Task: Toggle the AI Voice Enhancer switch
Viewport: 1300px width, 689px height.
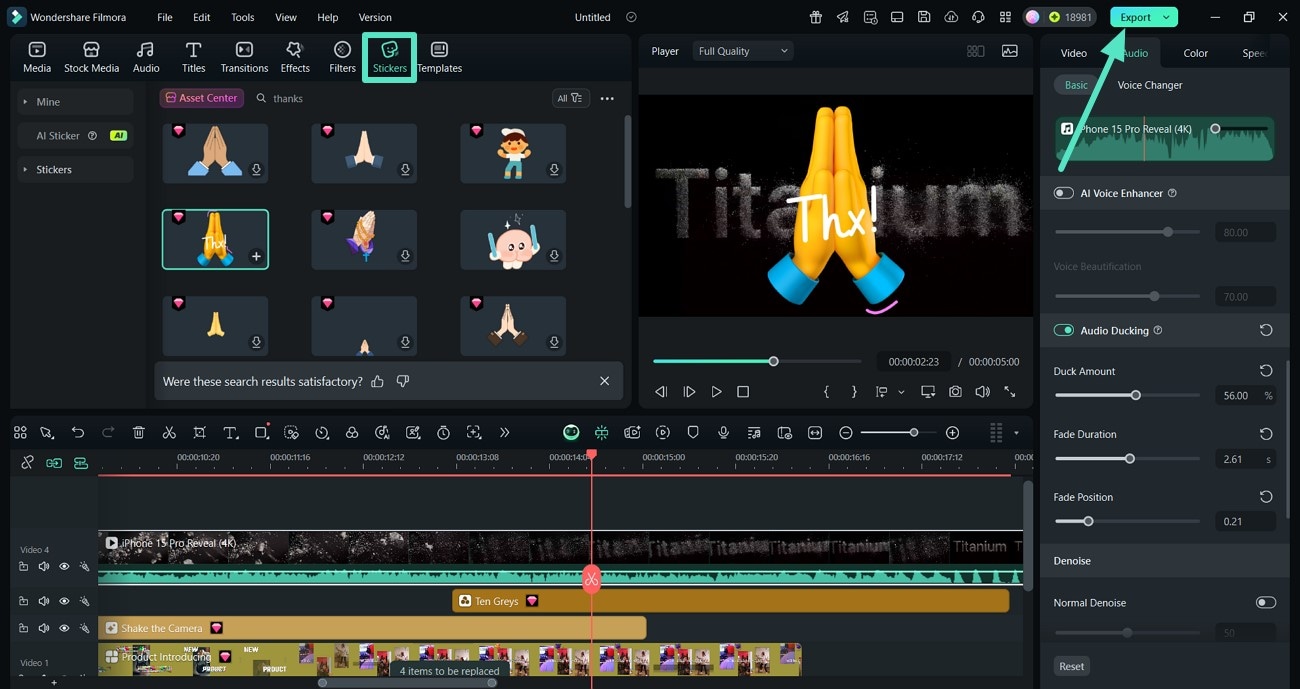Action: coord(1064,193)
